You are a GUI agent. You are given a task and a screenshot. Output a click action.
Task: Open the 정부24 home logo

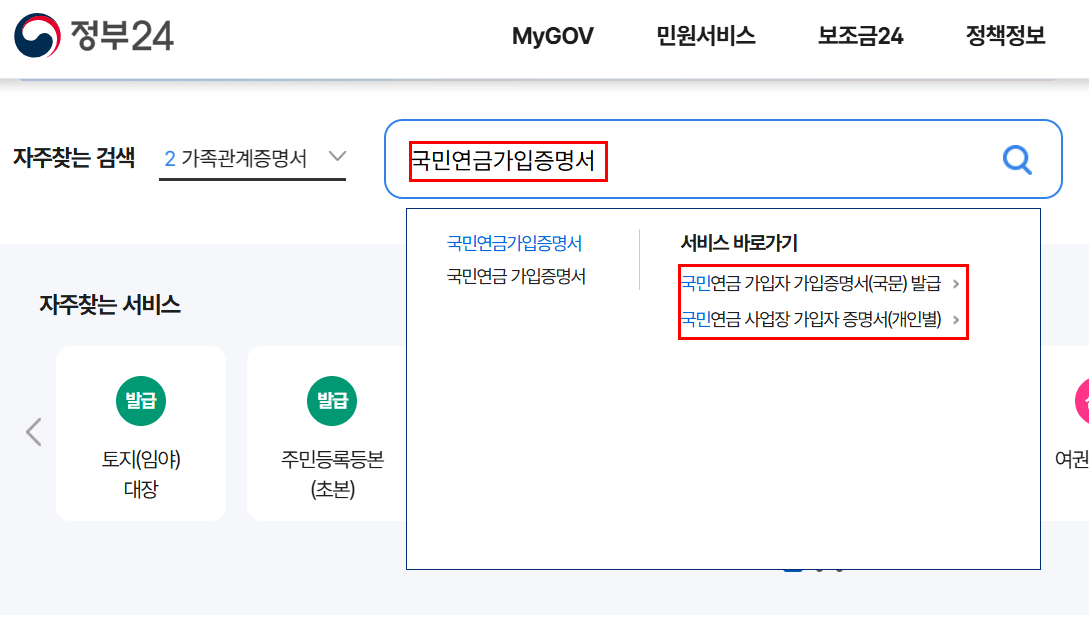94,35
